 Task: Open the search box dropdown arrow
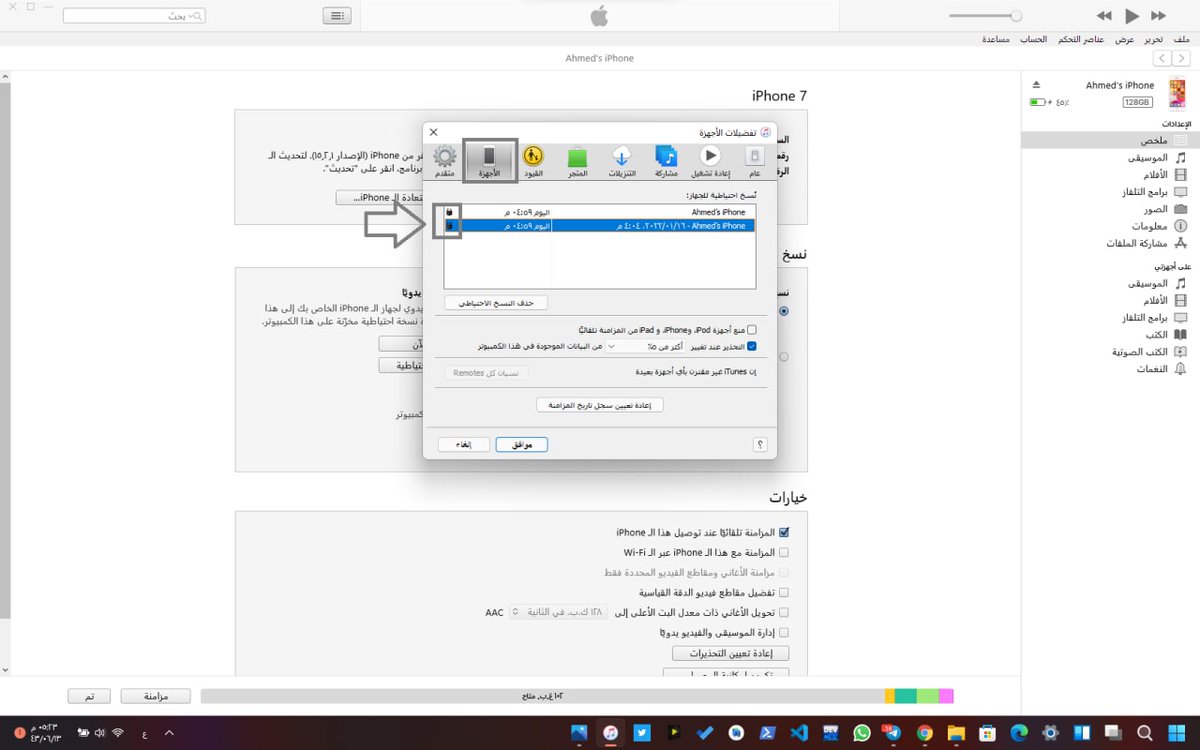[193, 16]
